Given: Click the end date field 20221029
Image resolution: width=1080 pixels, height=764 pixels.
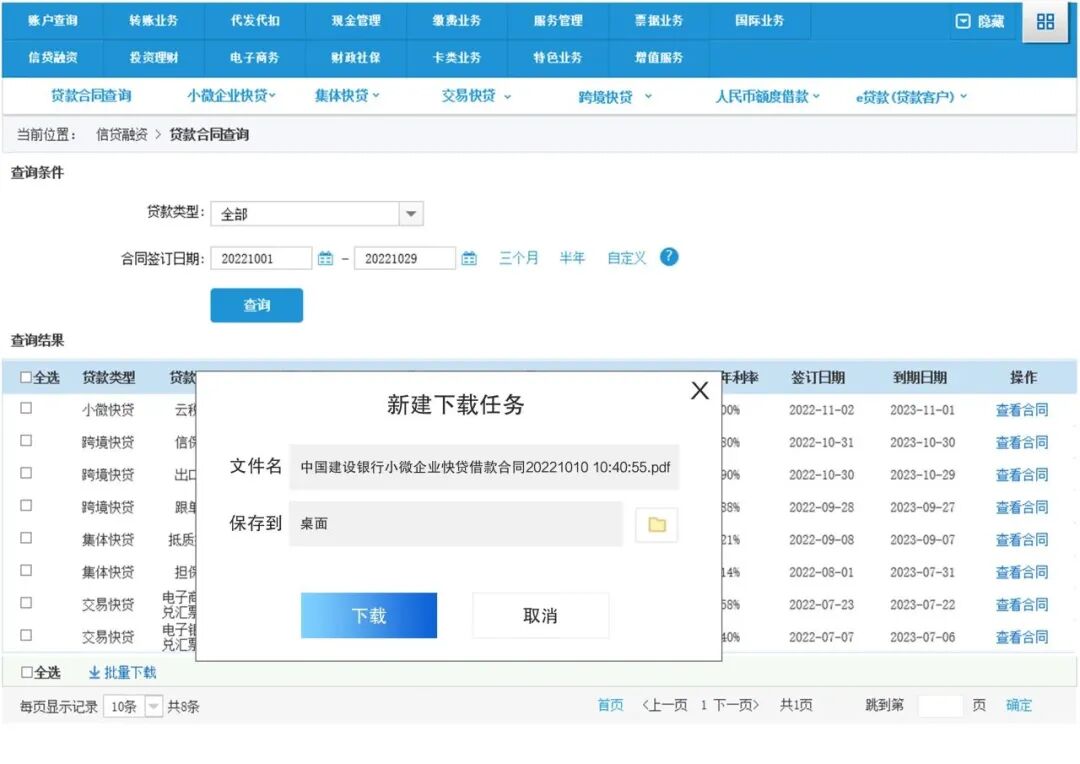Looking at the screenshot, I should (x=404, y=258).
